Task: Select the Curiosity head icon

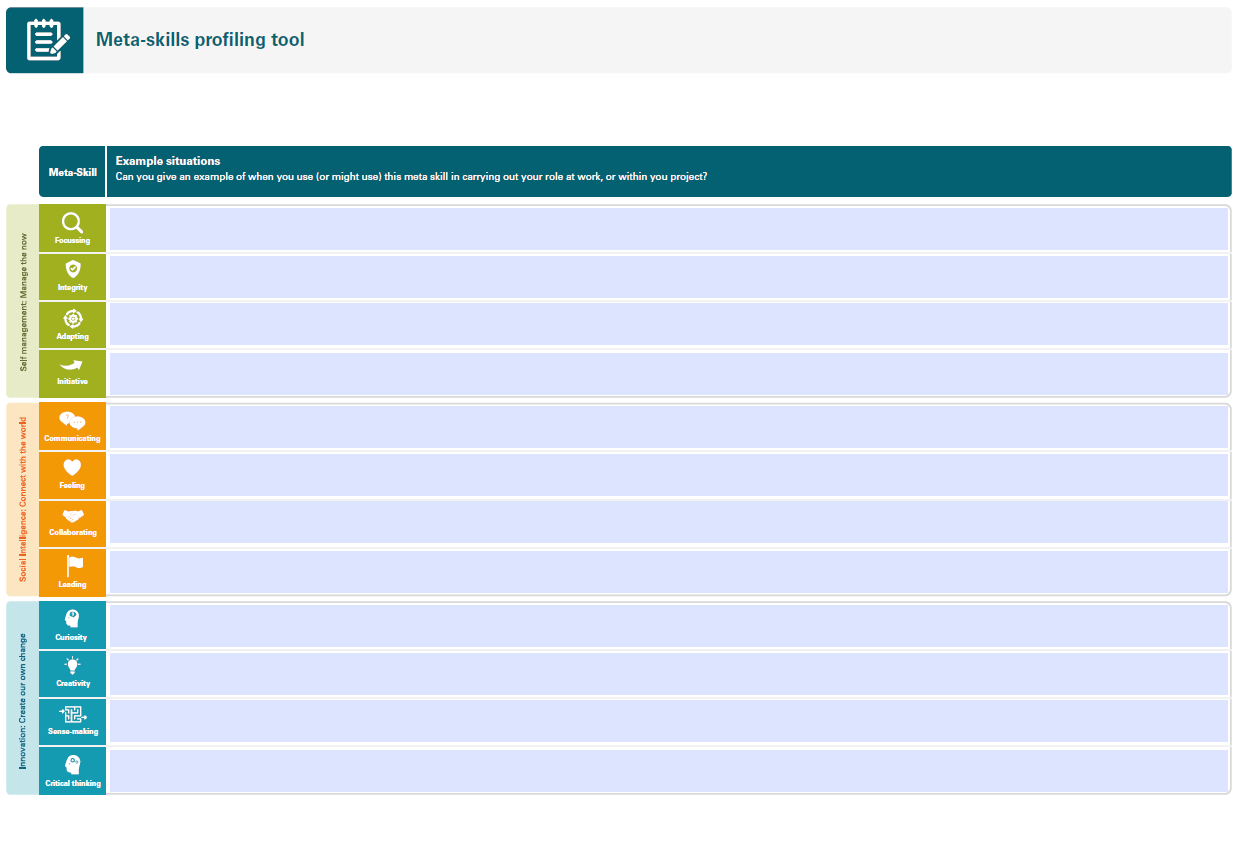Action: [72, 618]
